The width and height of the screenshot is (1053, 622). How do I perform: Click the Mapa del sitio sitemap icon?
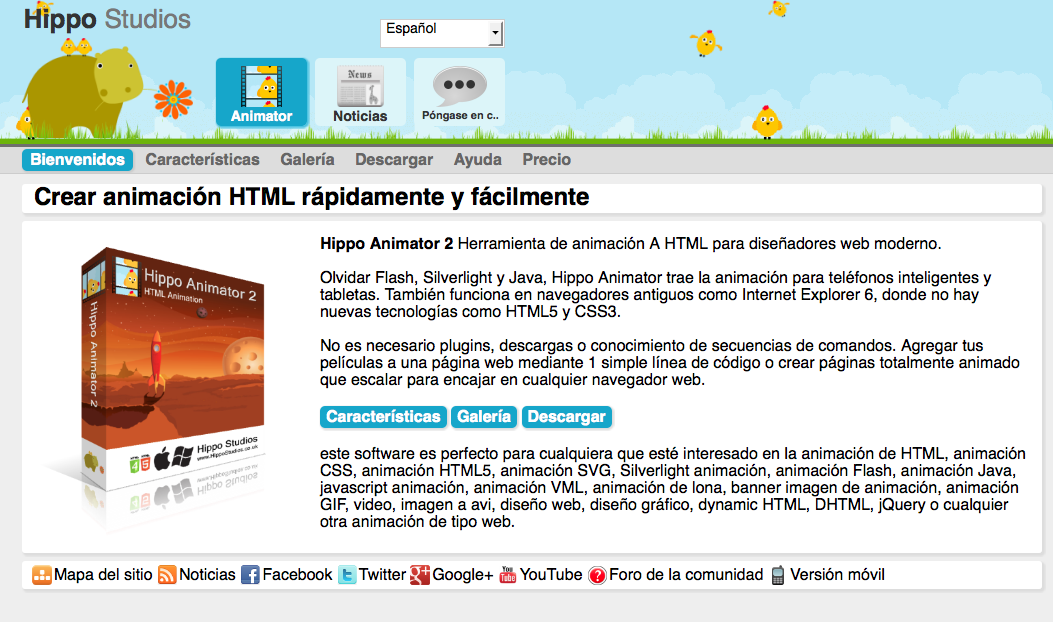pyautogui.click(x=42, y=575)
